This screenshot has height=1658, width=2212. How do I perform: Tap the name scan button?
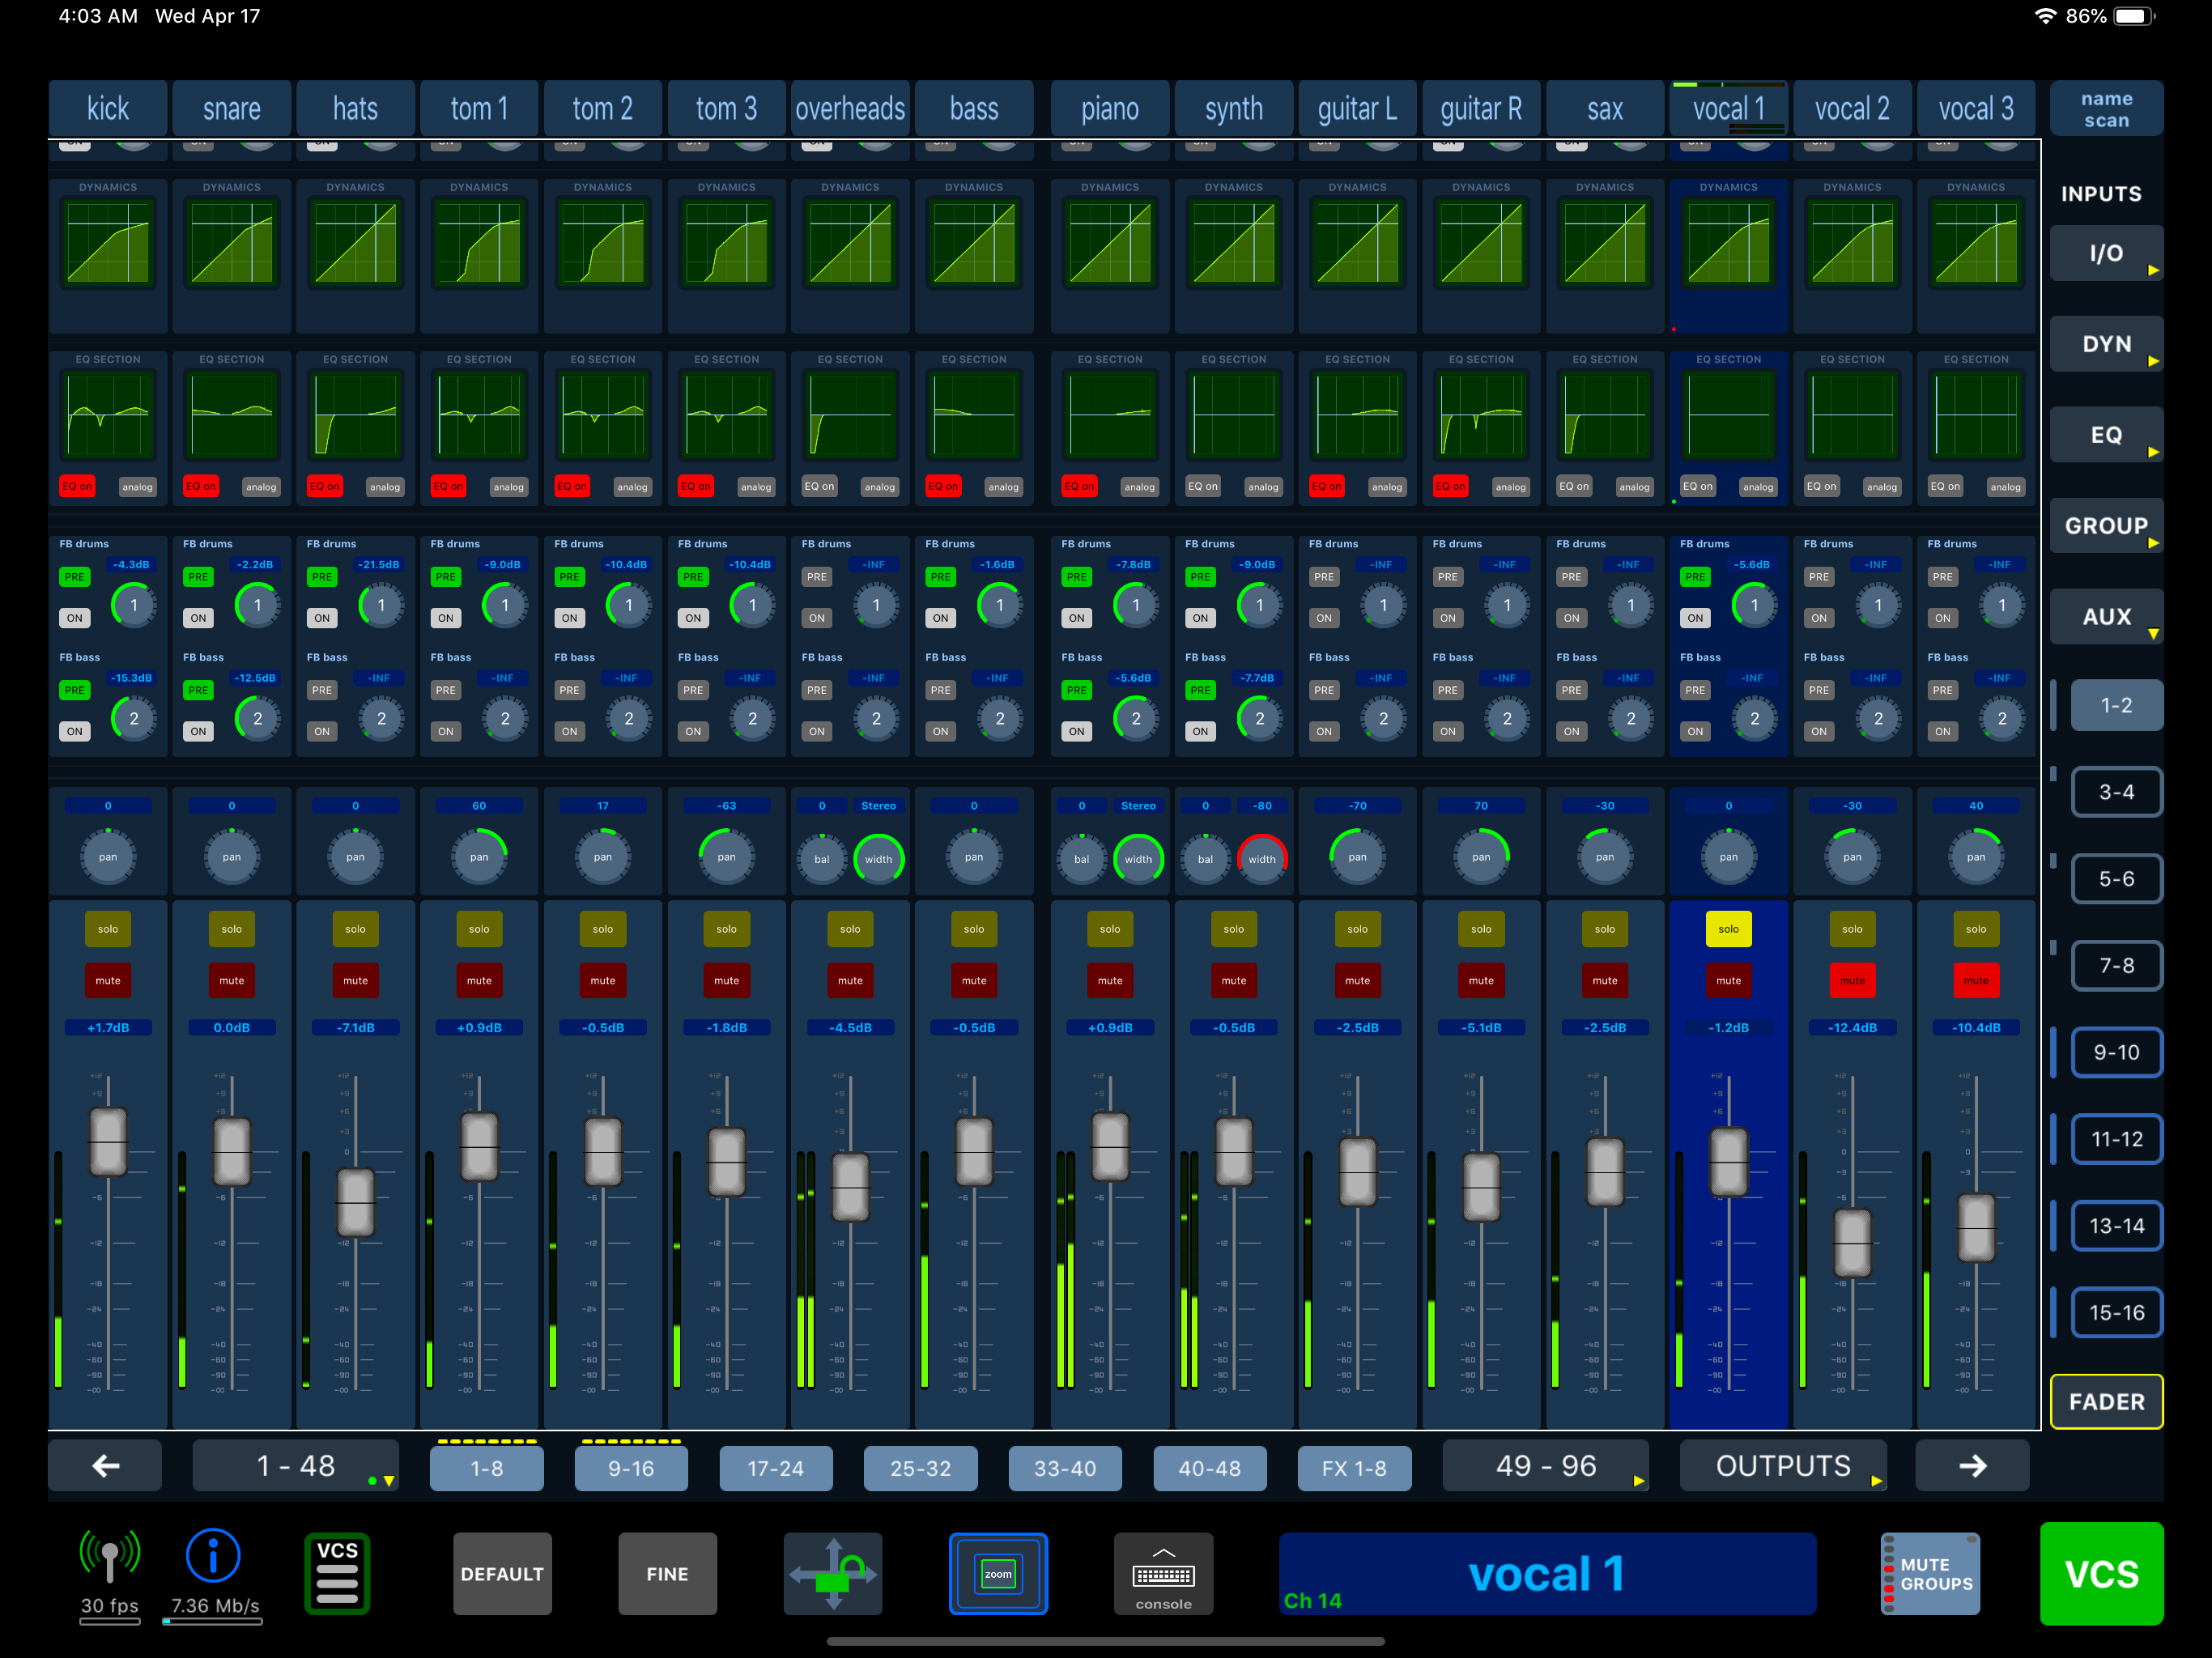(2106, 109)
